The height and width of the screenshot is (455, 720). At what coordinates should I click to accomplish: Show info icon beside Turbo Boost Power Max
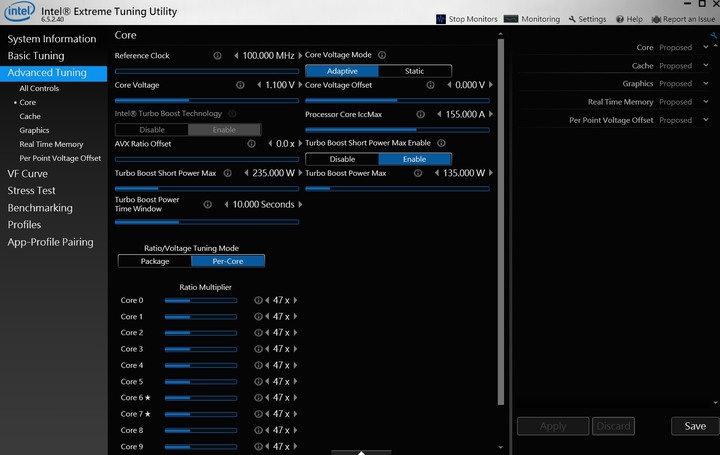tap(418, 173)
